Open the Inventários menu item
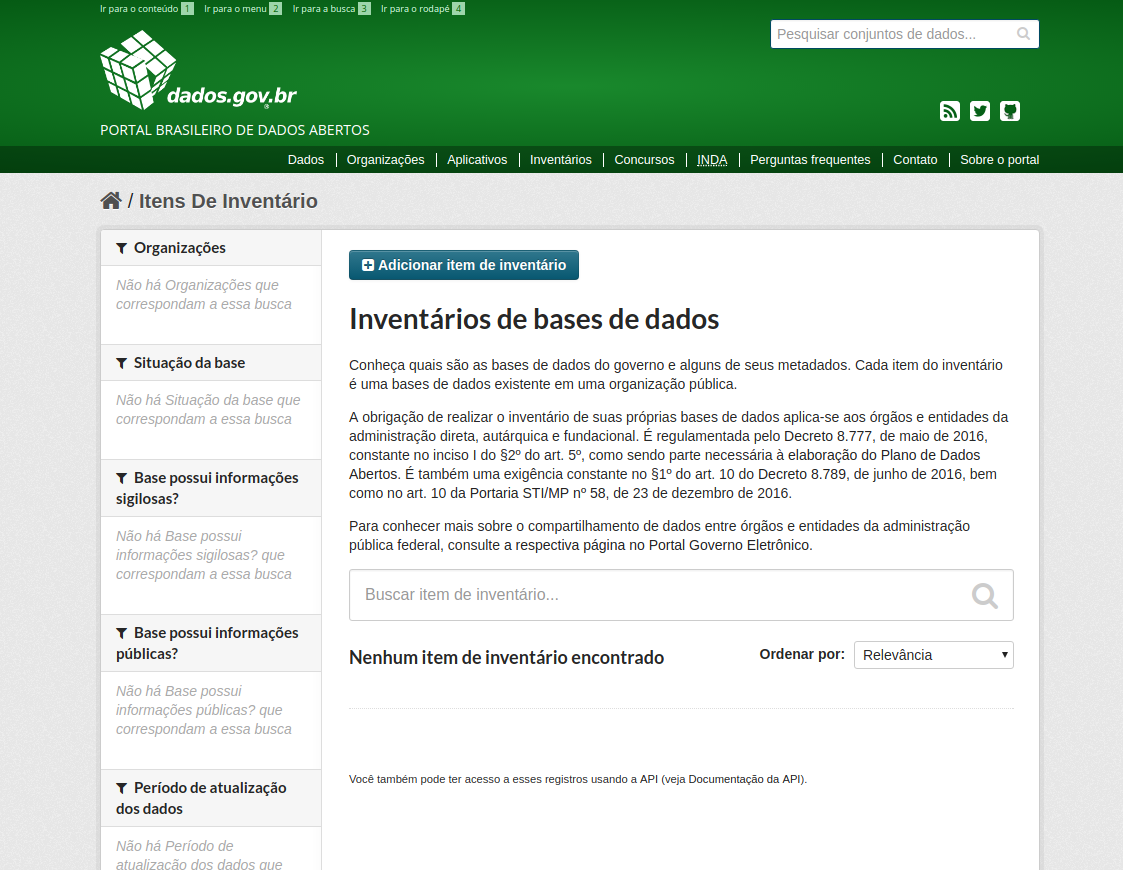This screenshot has width=1123, height=870. tap(561, 160)
